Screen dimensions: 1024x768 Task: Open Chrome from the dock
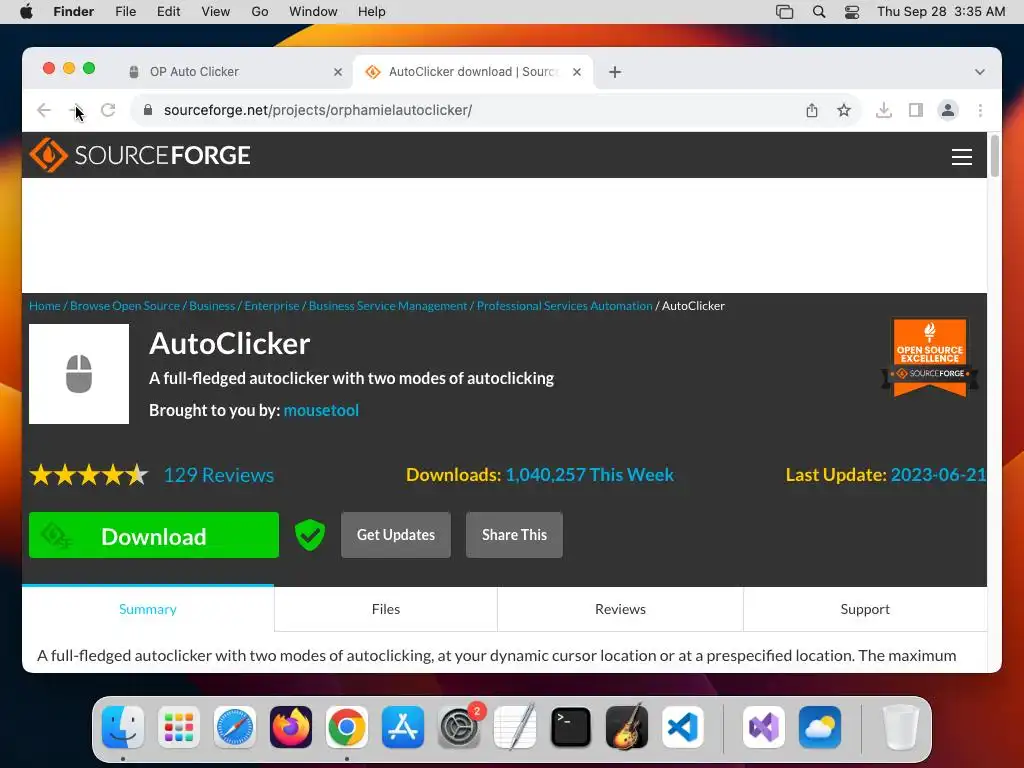pos(347,727)
